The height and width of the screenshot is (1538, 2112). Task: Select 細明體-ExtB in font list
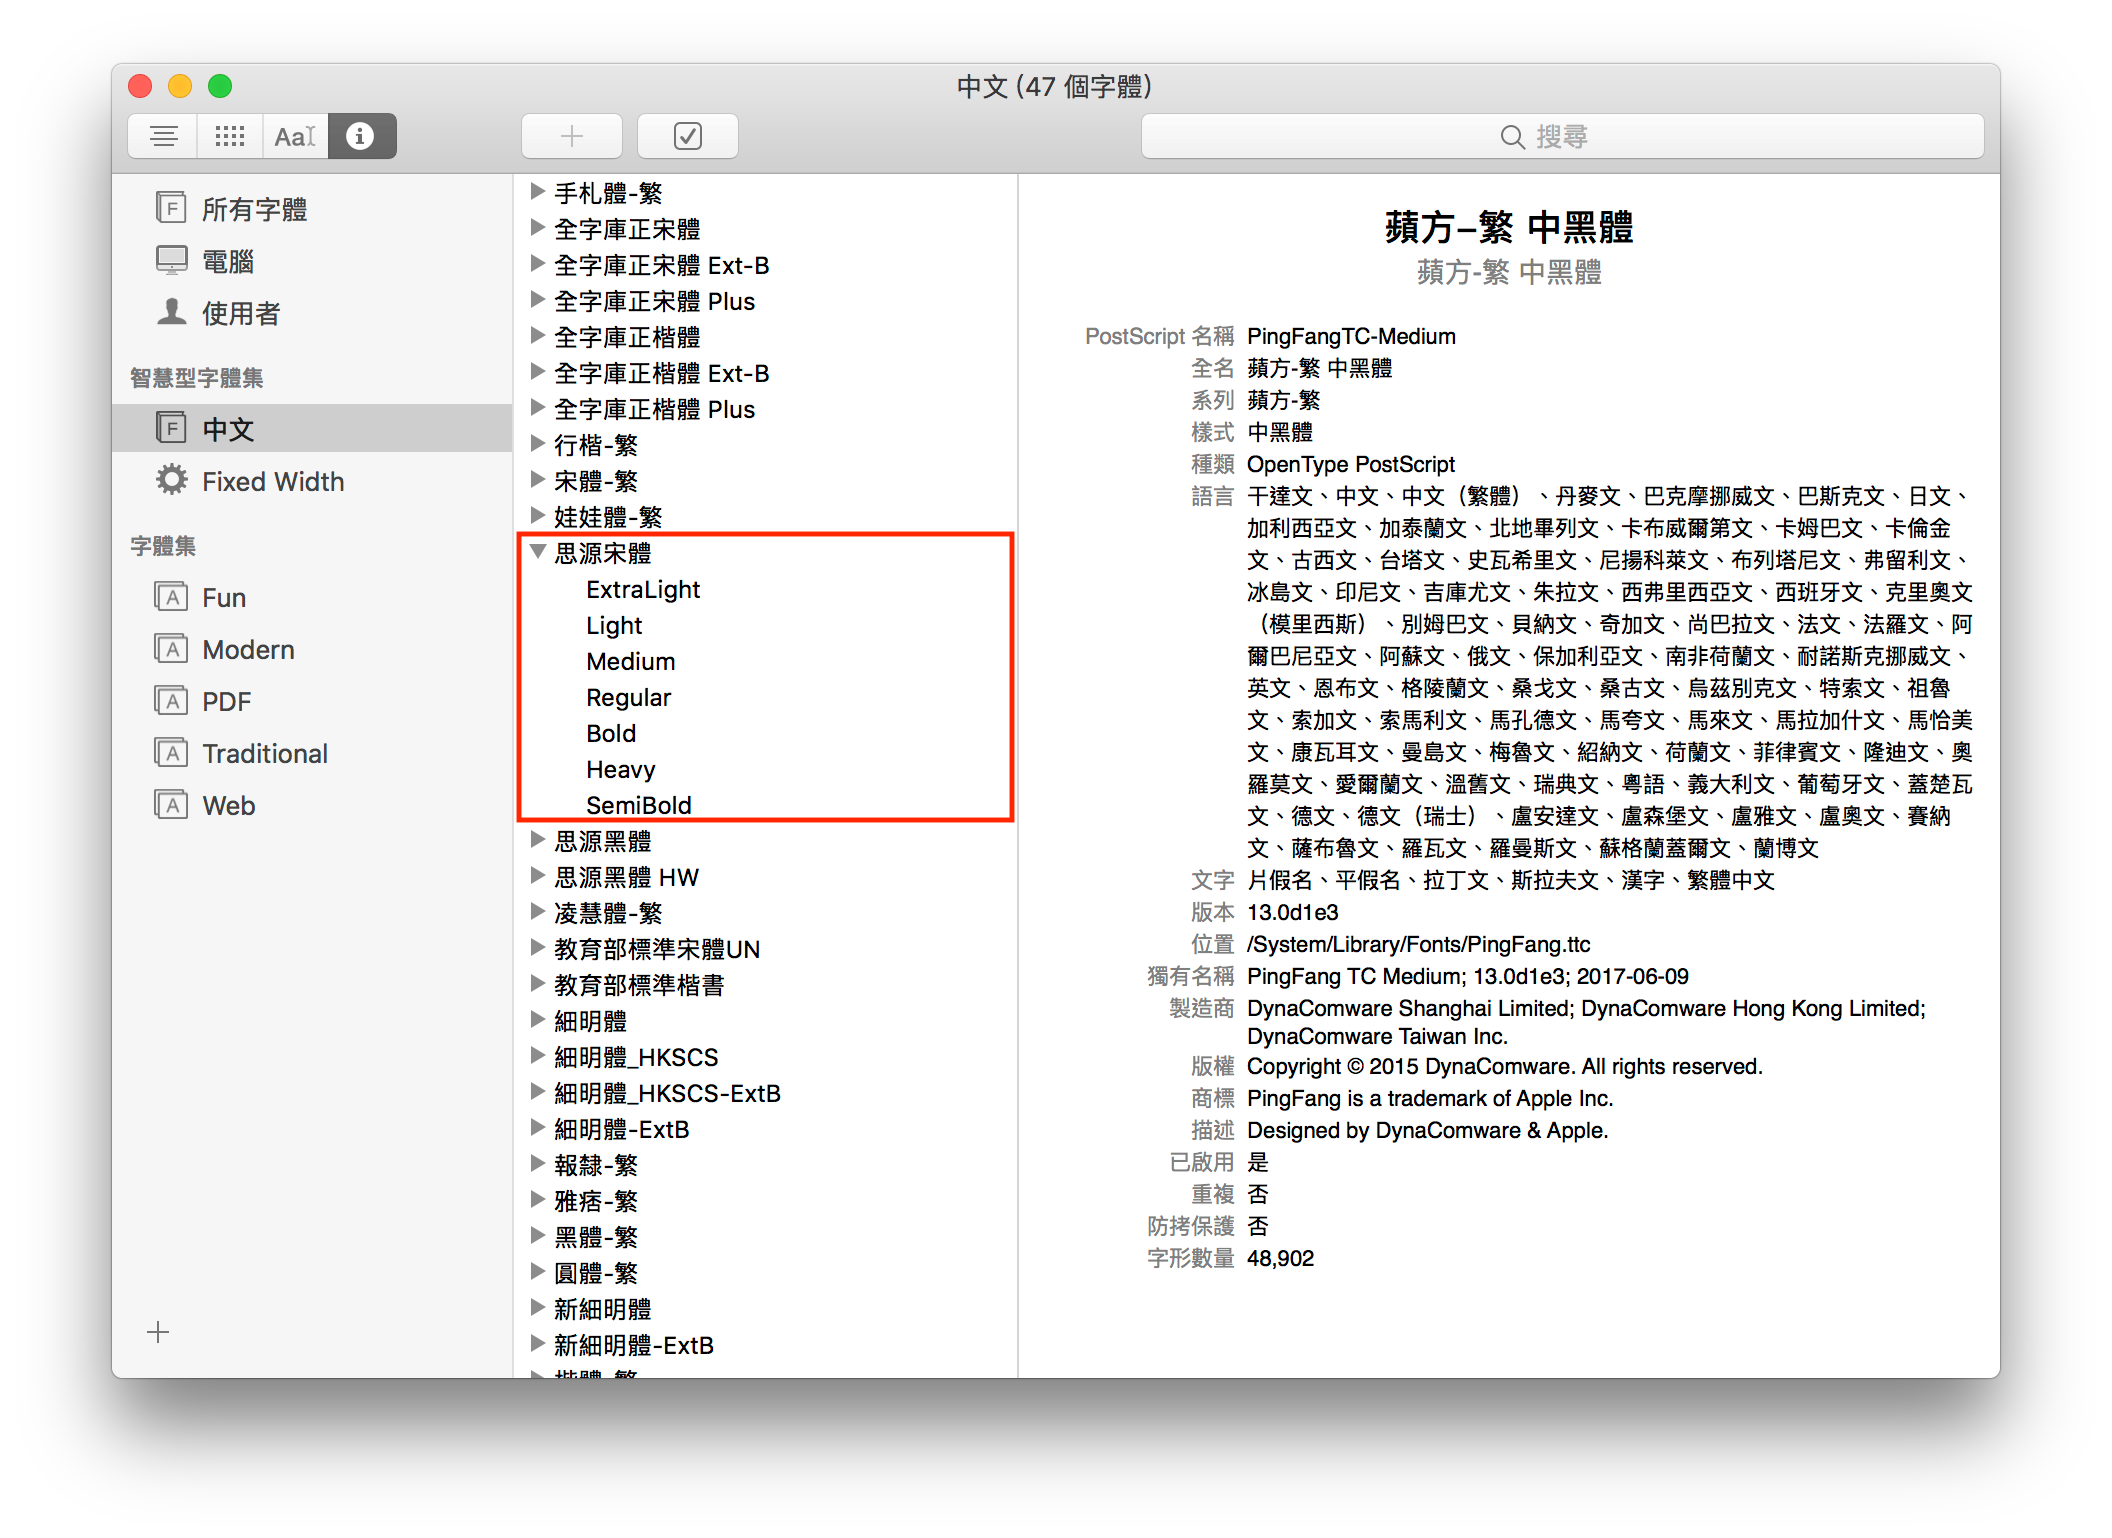[x=622, y=1129]
